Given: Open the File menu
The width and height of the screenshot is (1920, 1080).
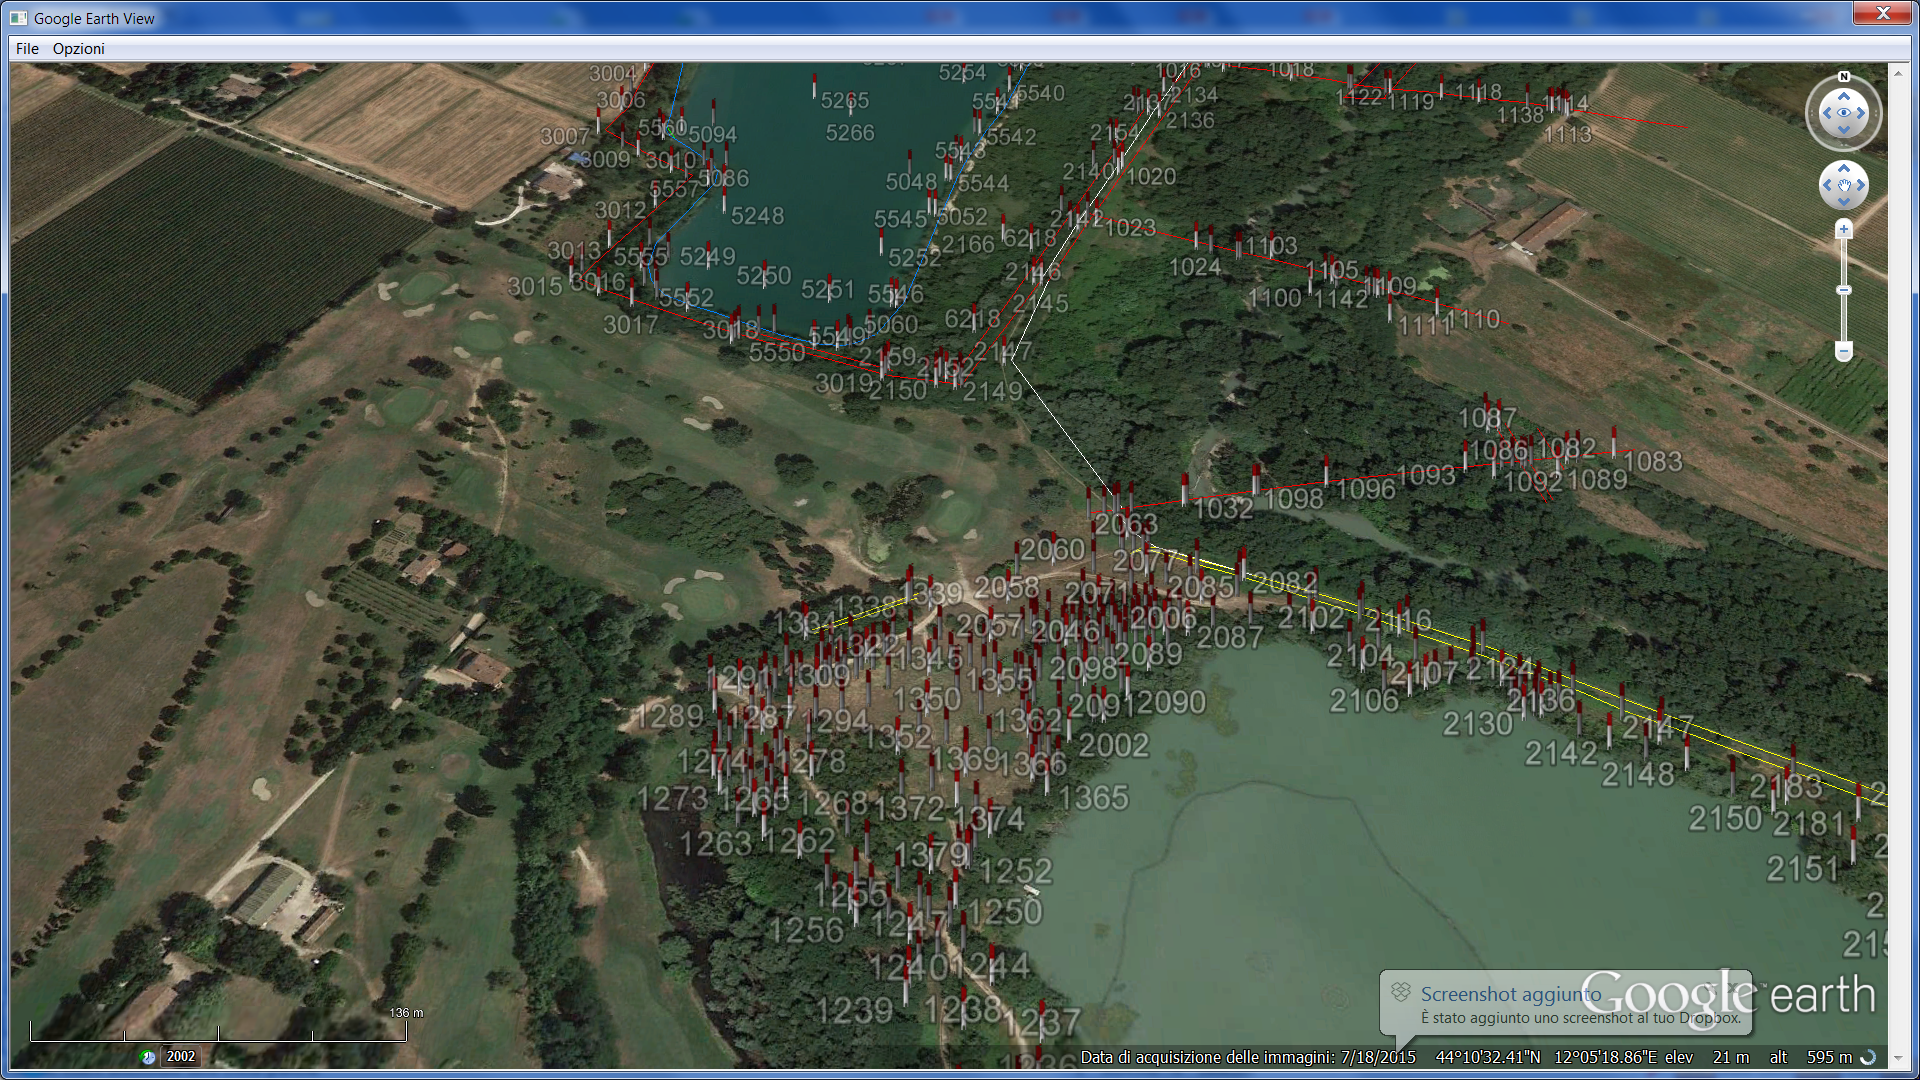Looking at the screenshot, I should coord(27,48).
